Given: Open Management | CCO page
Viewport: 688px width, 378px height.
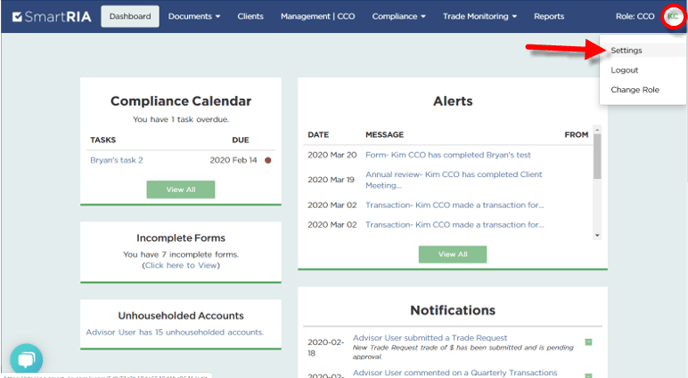Looking at the screenshot, I should [318, 17].
